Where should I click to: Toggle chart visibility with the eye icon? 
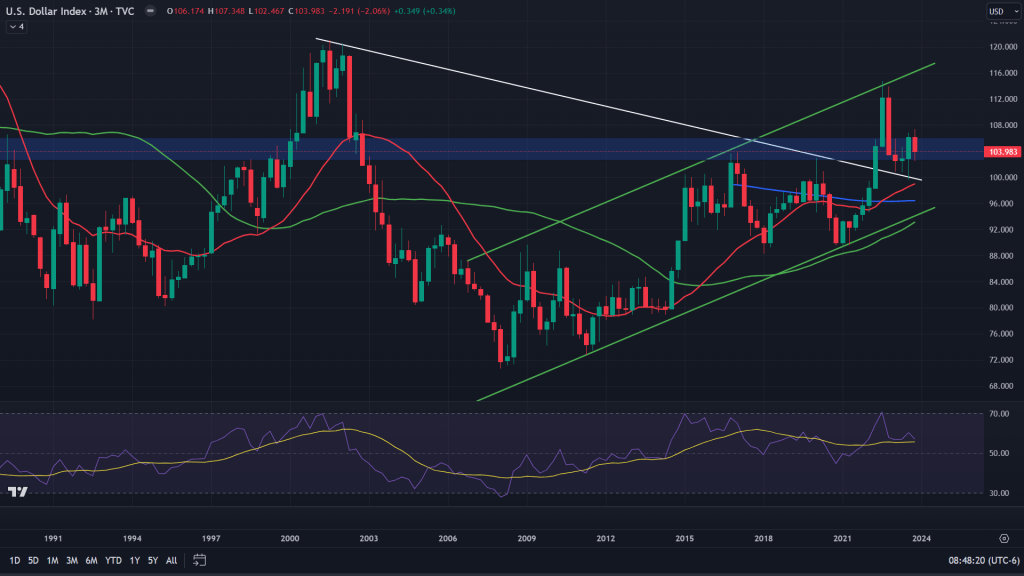tap(149, 11)
